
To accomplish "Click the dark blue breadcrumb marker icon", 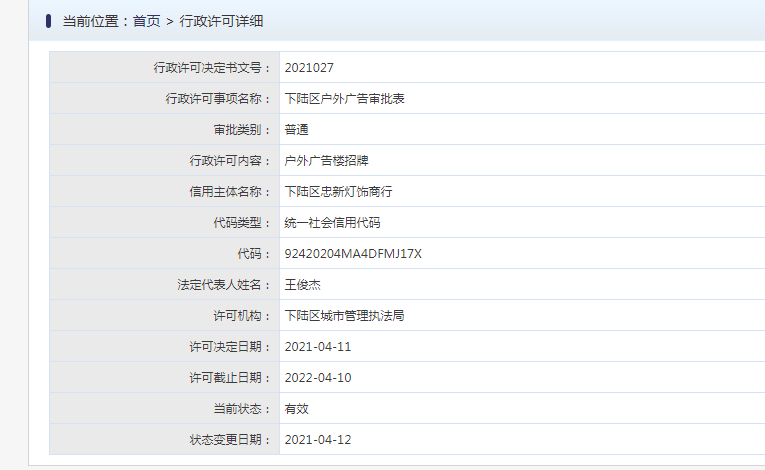I will 48,21.
